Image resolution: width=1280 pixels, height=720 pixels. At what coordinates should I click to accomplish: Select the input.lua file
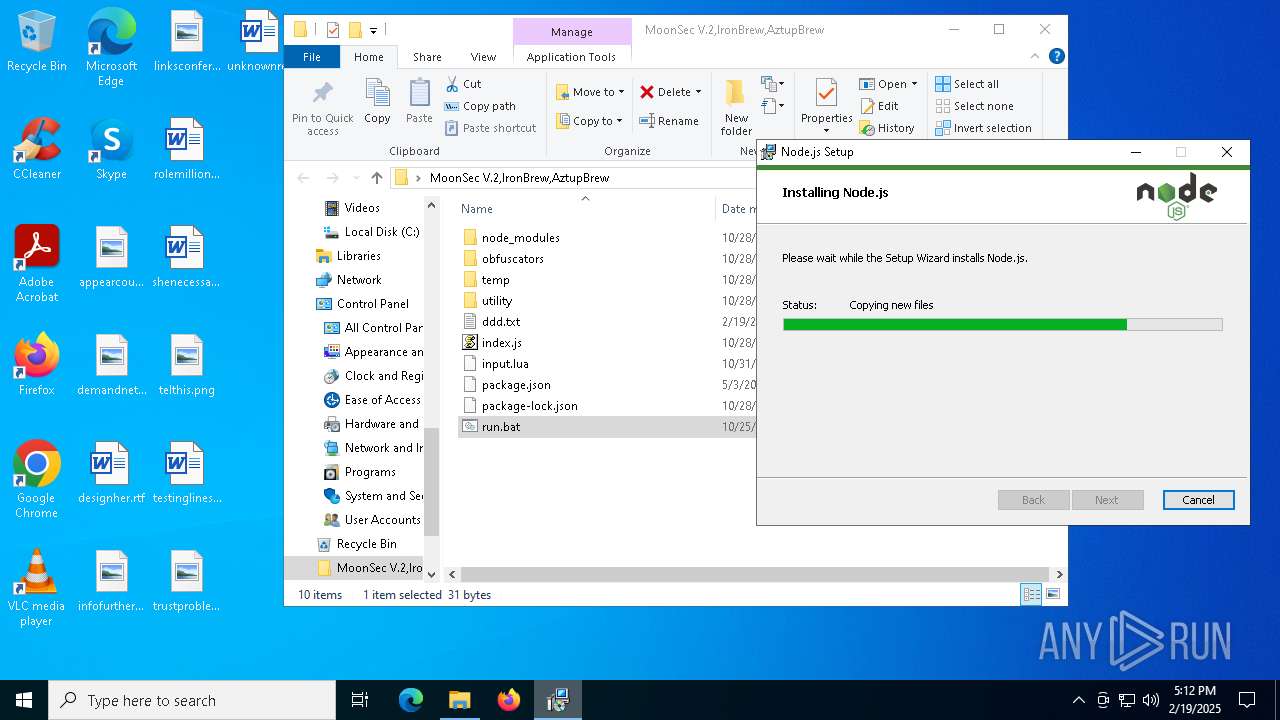(504, 363)
